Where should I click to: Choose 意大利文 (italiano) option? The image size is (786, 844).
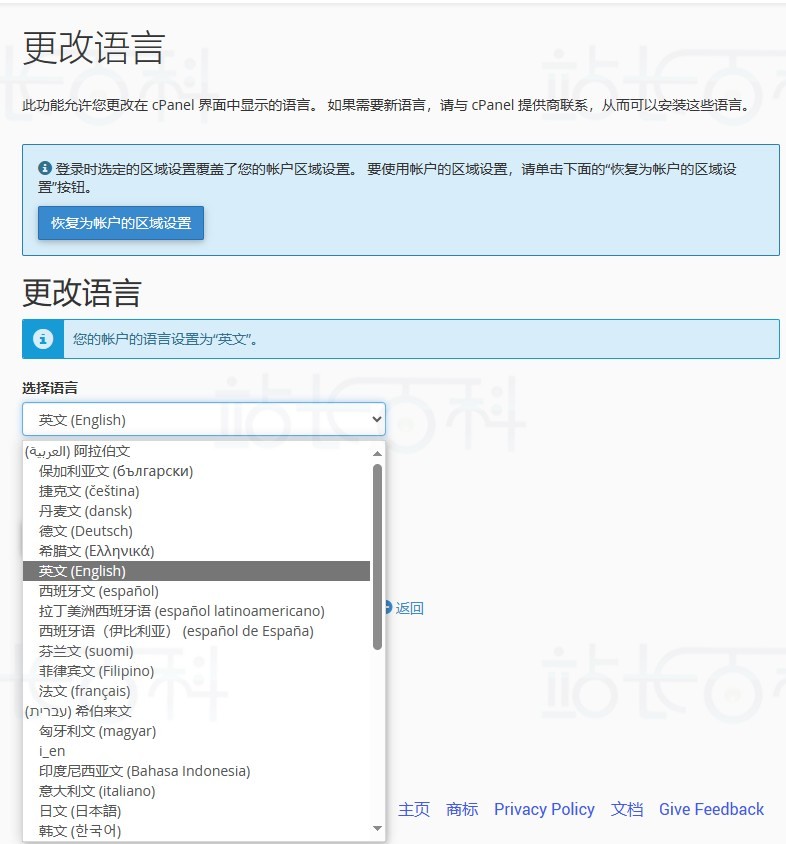(196, 791)
